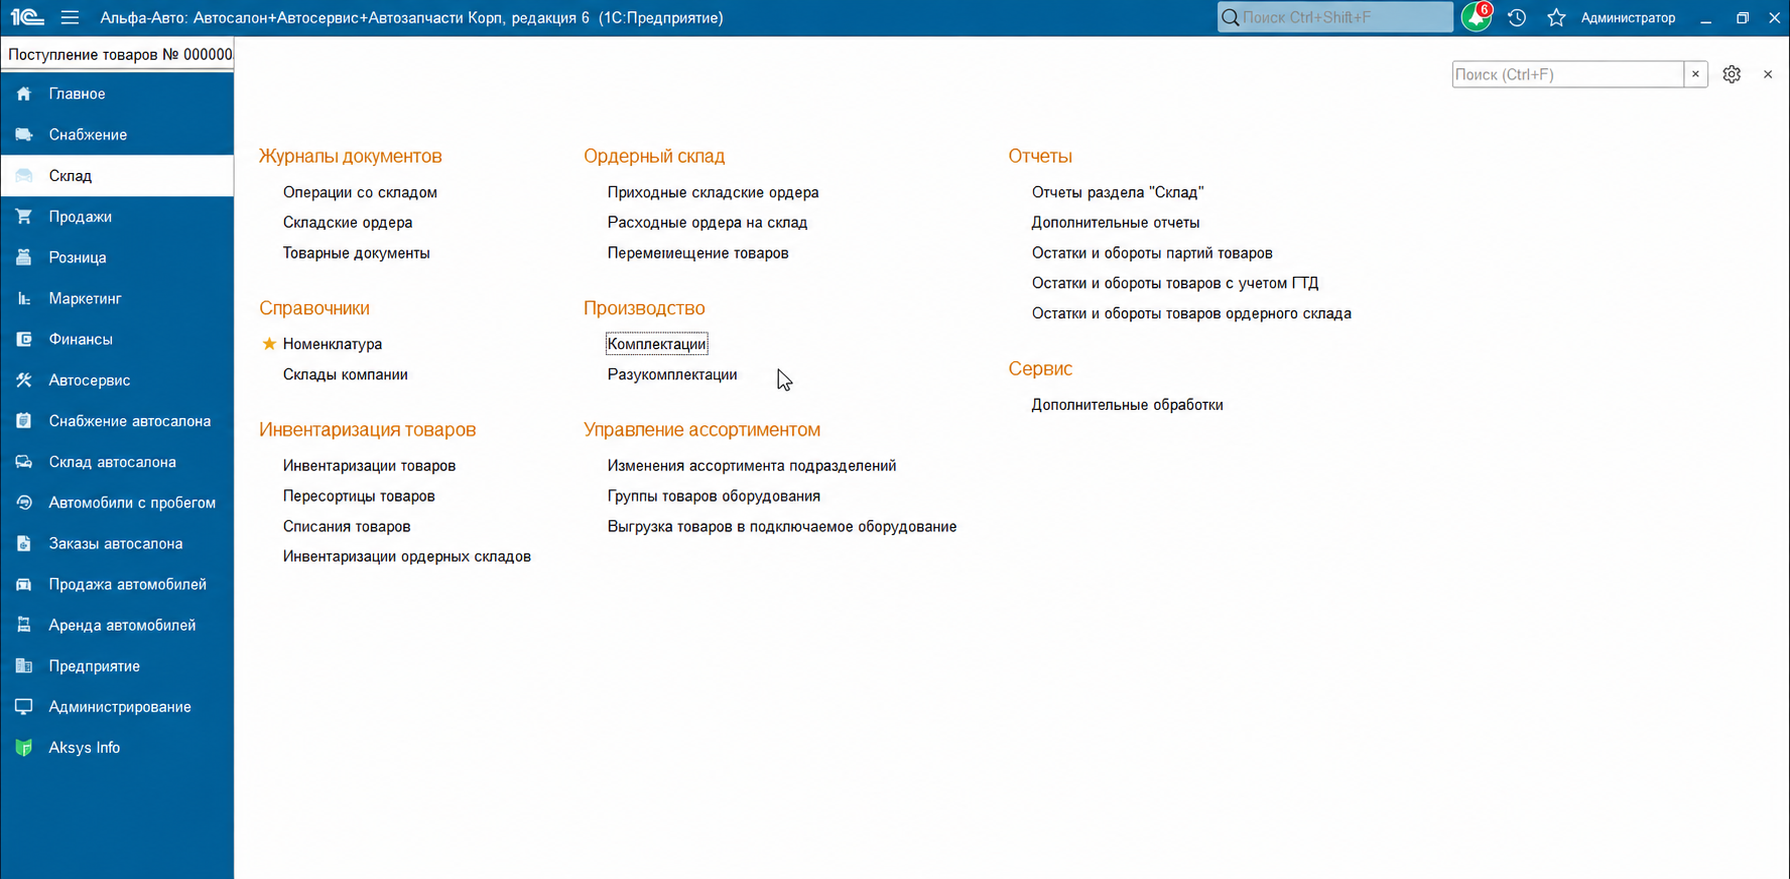Image resolution: width=1790 pixels, height=879 pixels.
Task: Open section settings gear icon
Action: pyautogui.click(x=1732, y=74)
